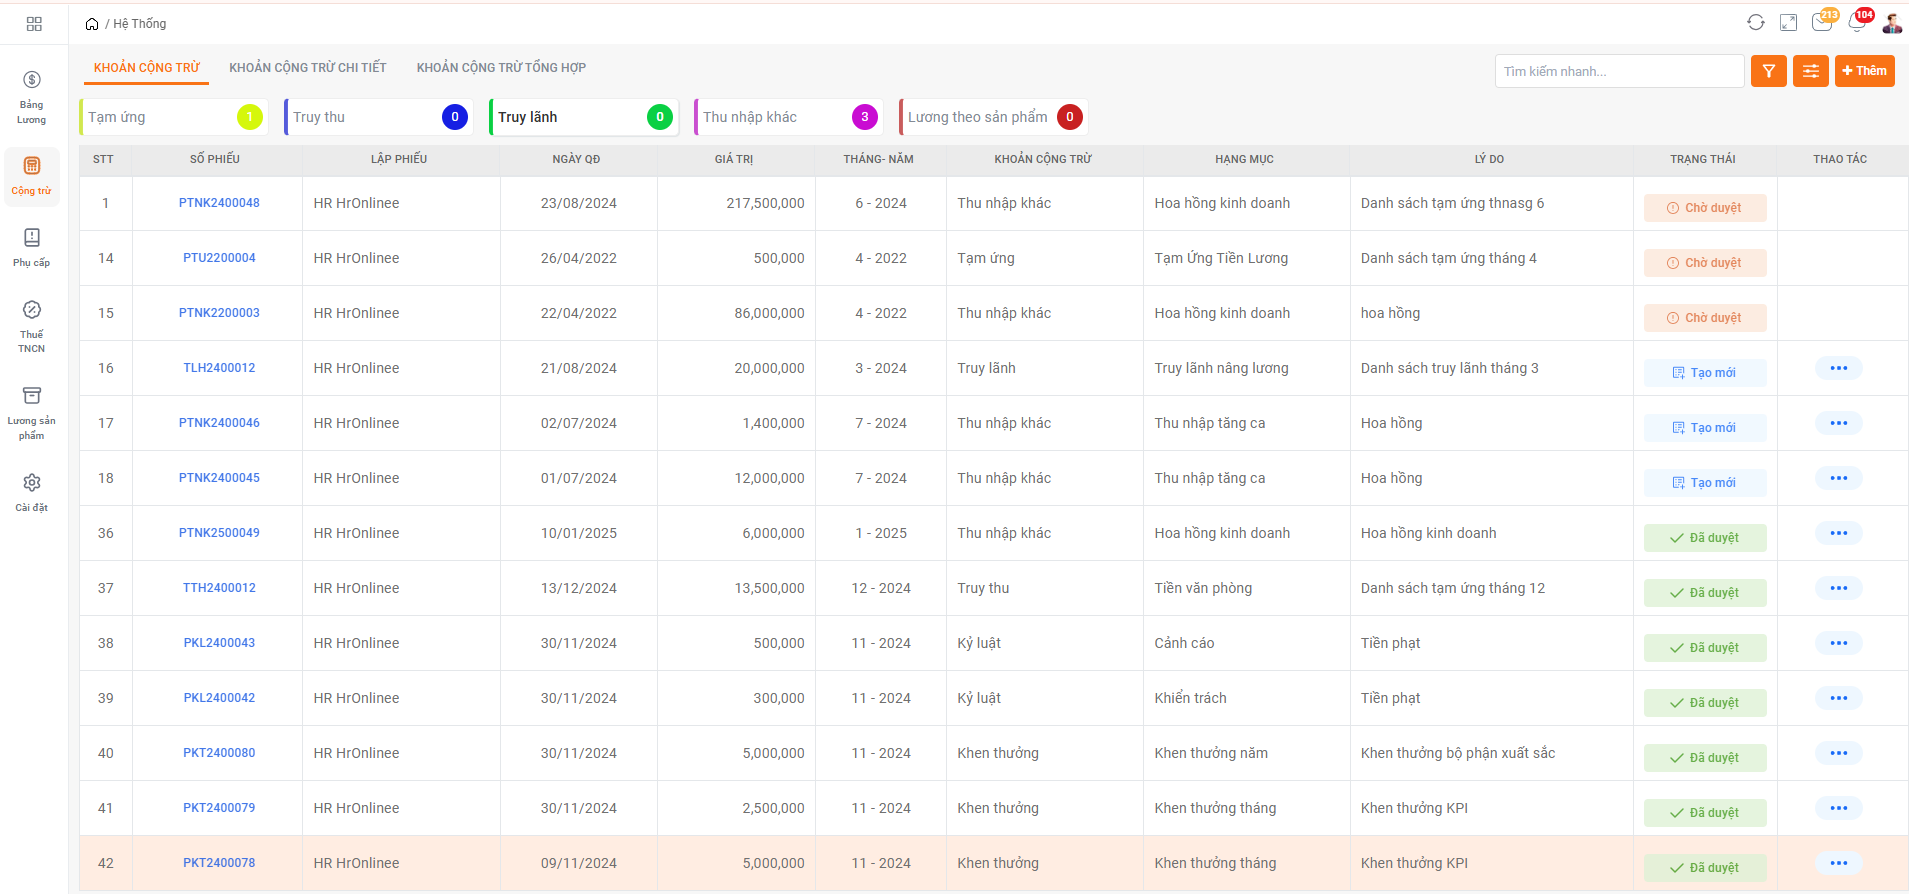Toggle fullscreen expand icon
Screen dimensions: 1909x894
click(x=1788, y=23)
